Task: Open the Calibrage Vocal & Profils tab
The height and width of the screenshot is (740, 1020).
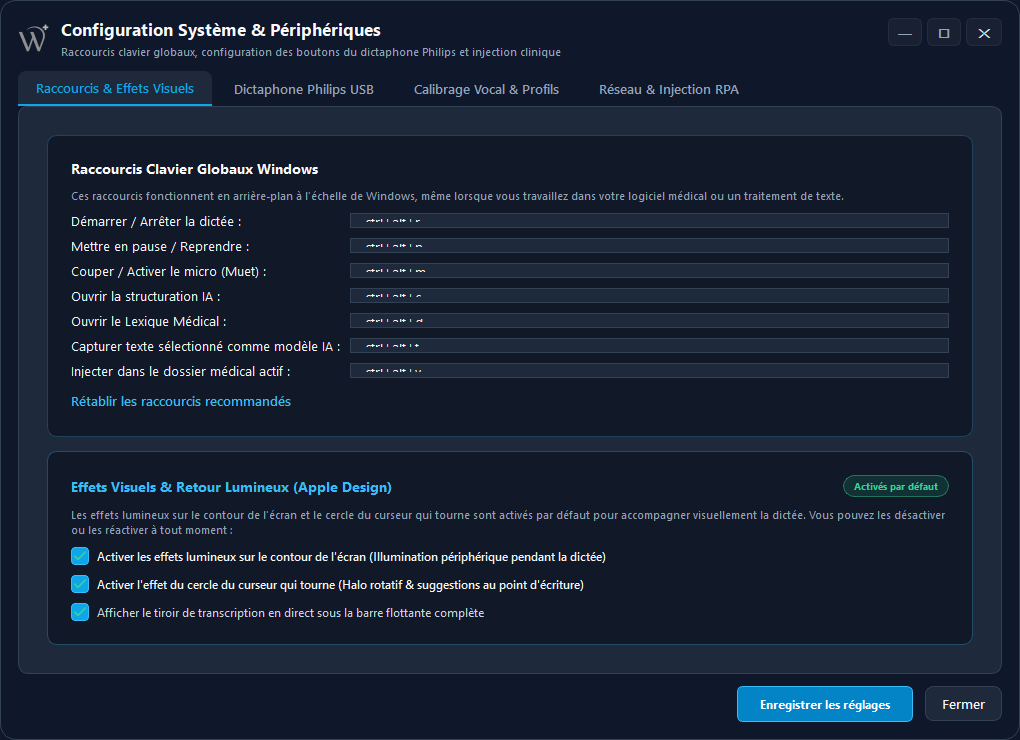Action: pyautogui.click(x=486, y=90)
